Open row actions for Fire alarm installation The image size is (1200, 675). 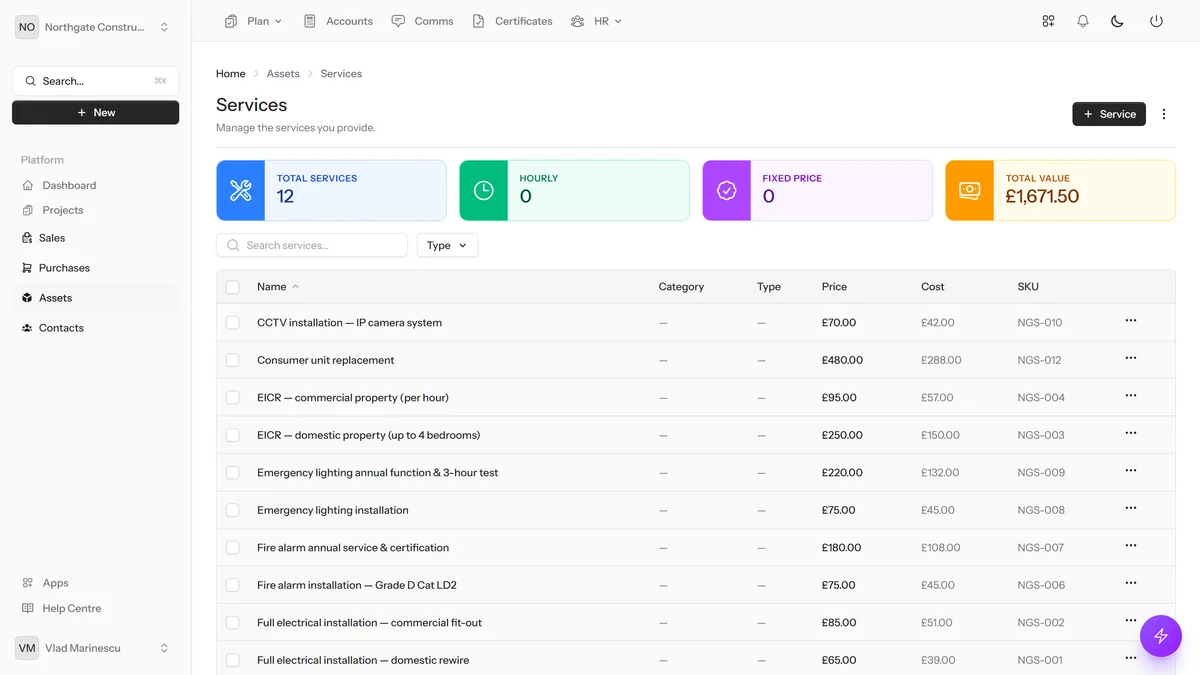[1131, 583]
